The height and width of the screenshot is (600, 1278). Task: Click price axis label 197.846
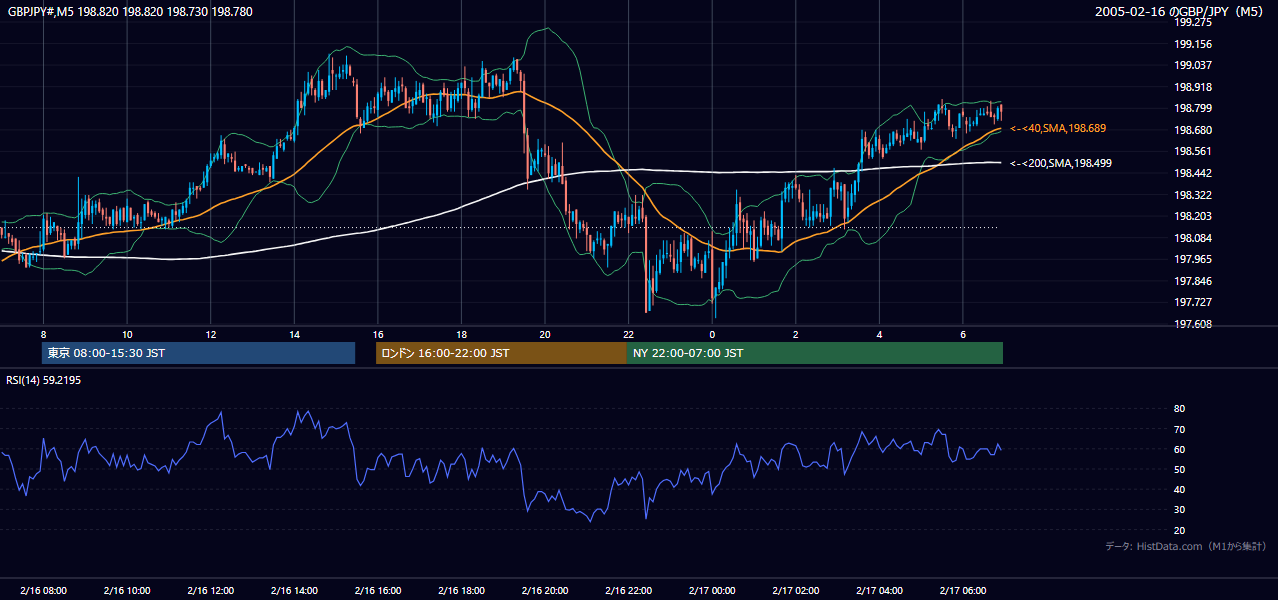click(x=1193, y=281)
